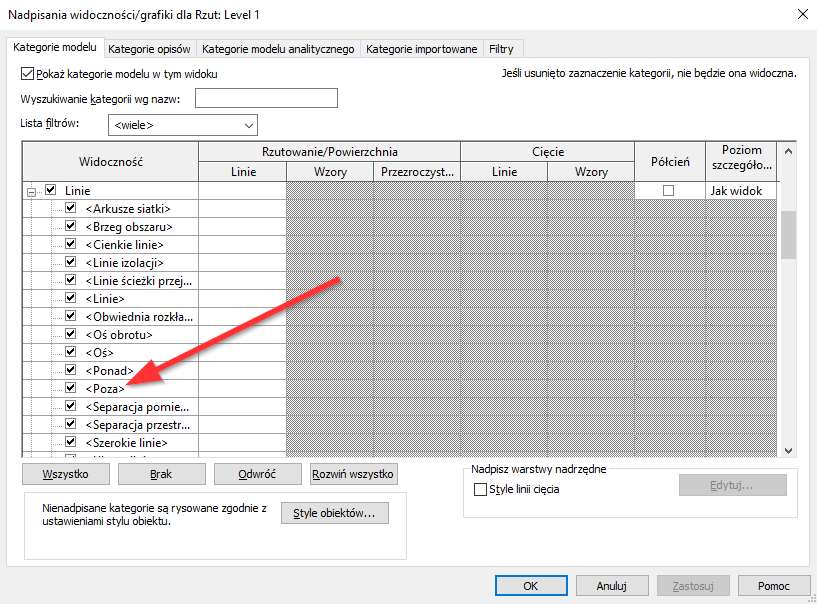Click the table scrollbar down arrow
Screen dimensions: 817x604
tap(788, 450)
